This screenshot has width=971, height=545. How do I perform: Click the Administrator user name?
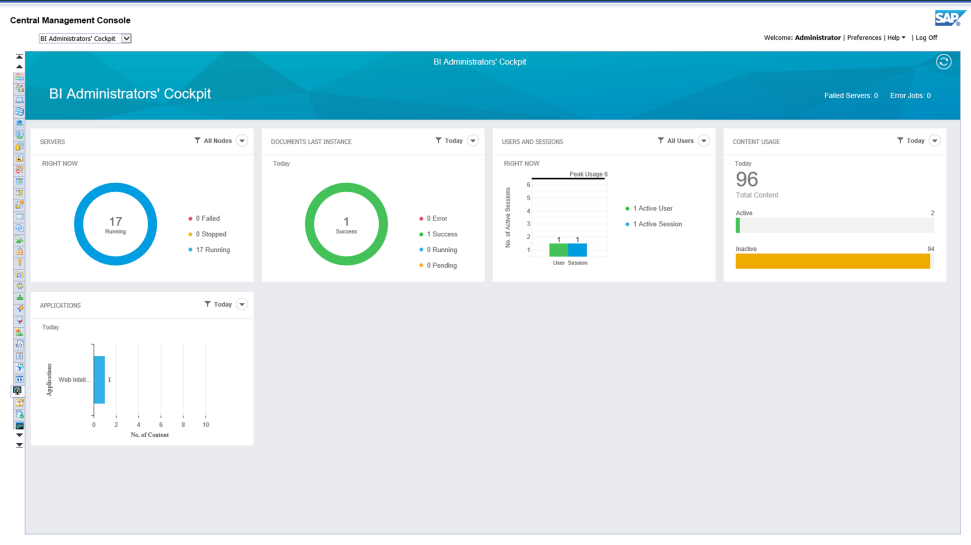click(x=817, y=38)
